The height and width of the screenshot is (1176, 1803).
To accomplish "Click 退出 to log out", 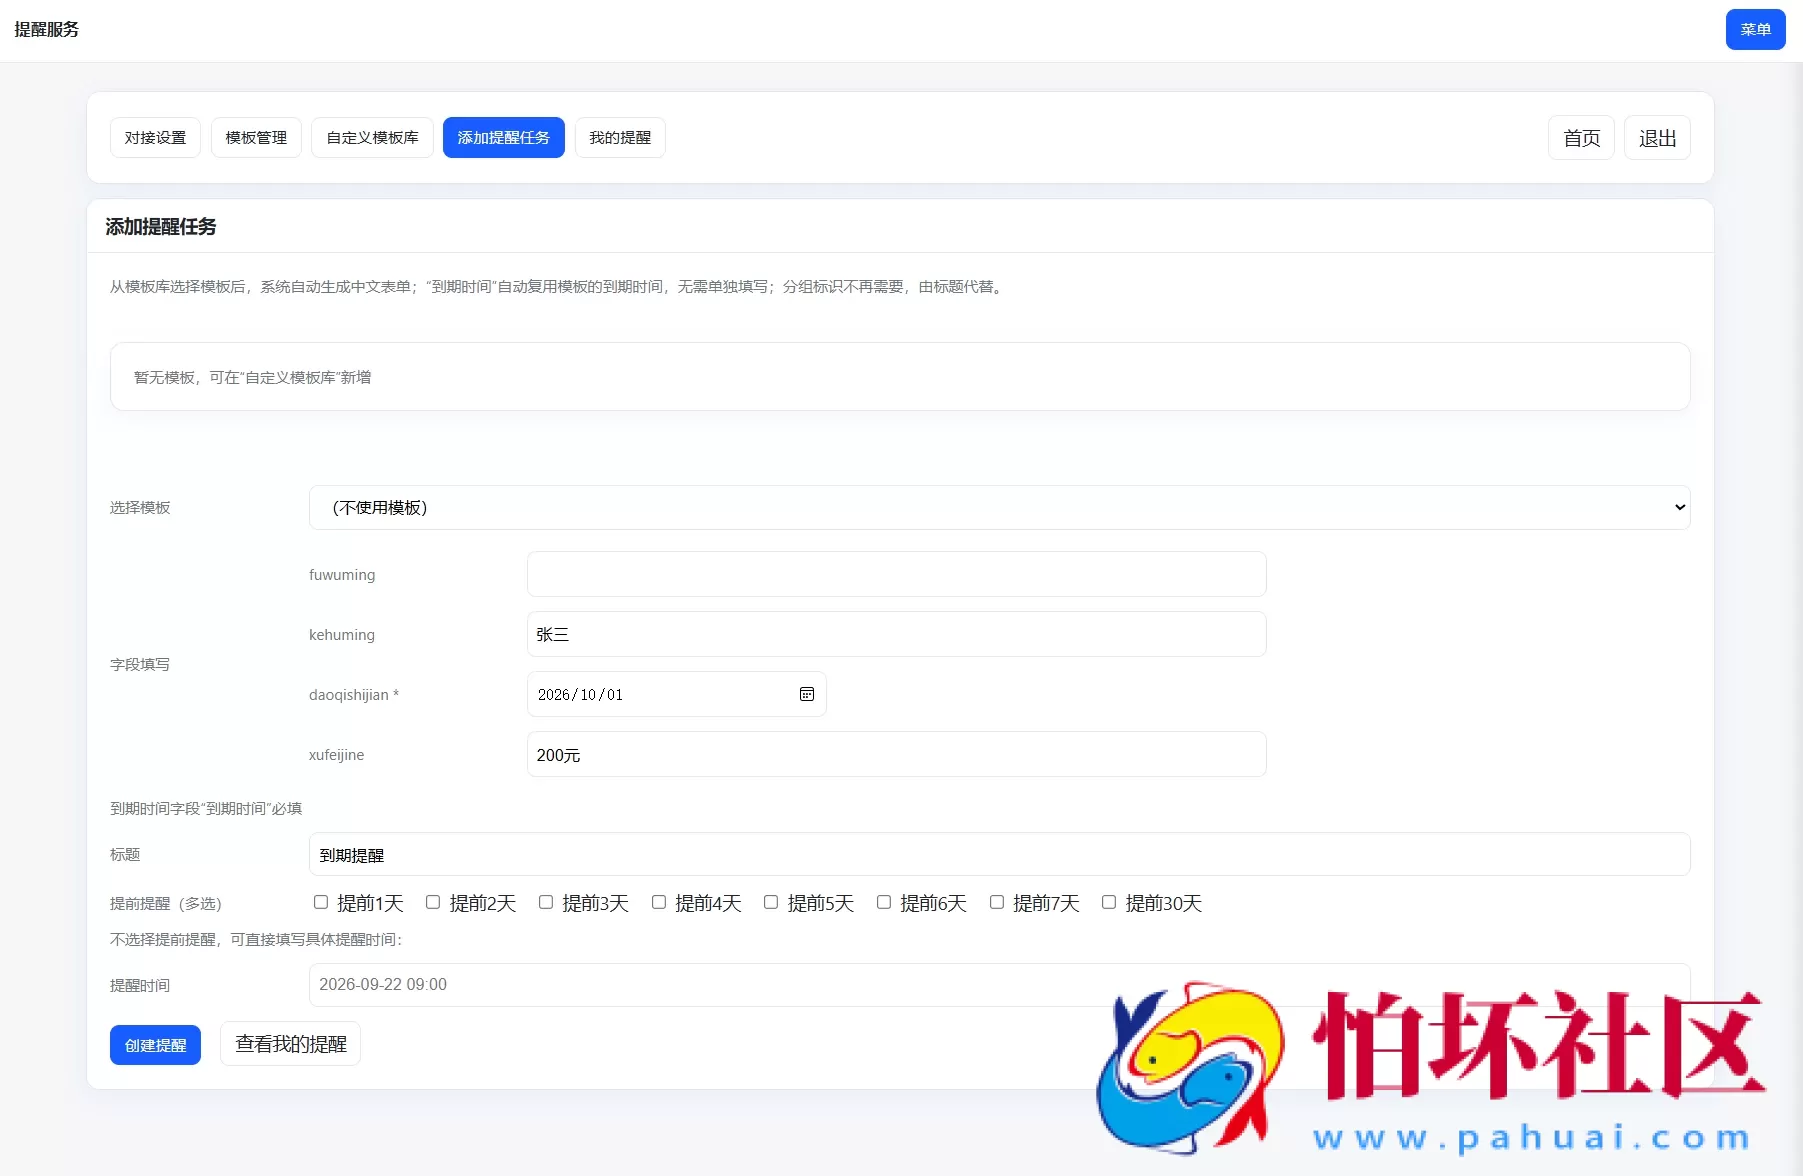I will tap(1656, 137).
